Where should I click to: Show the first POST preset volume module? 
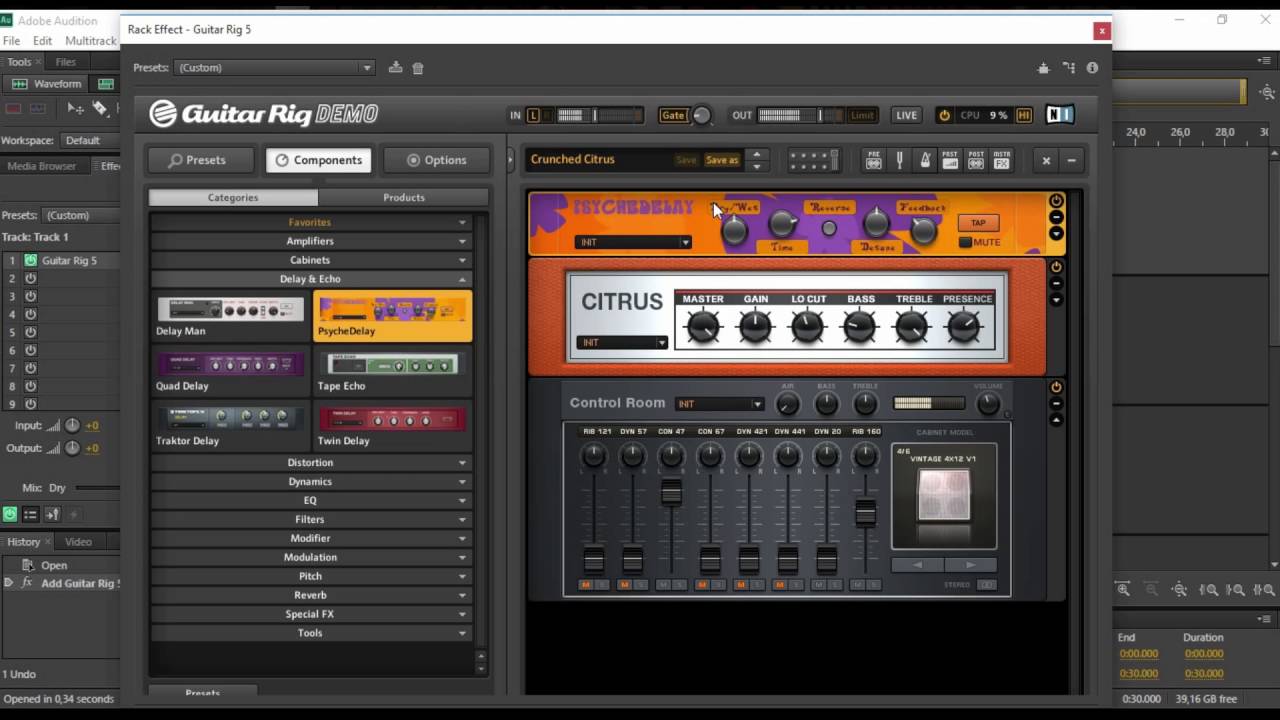[x=950, y=160]
